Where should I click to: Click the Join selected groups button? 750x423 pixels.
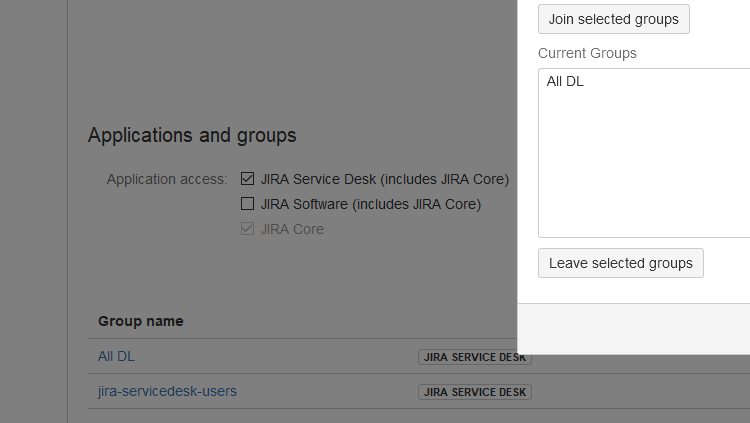click(614, 19)
